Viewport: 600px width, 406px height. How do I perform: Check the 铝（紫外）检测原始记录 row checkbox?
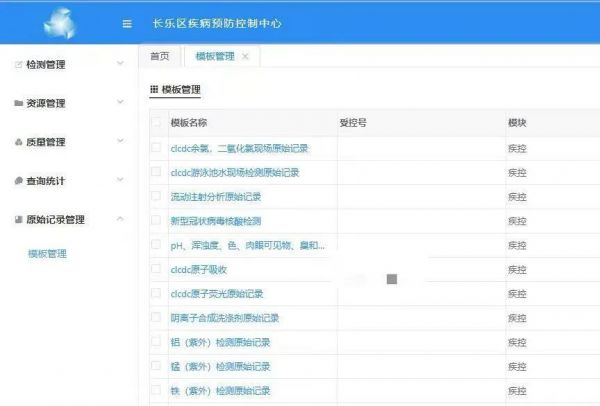[x=156, y=341]
